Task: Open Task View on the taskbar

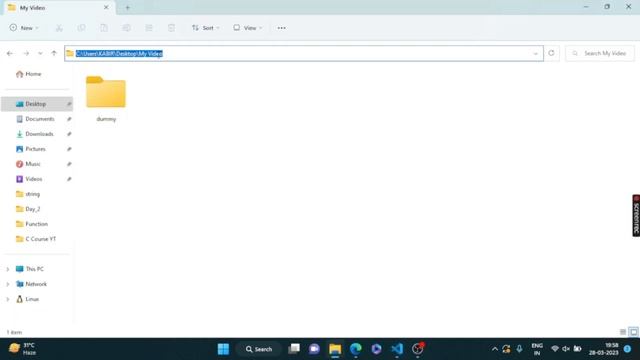Action: (x=294, y=349)
